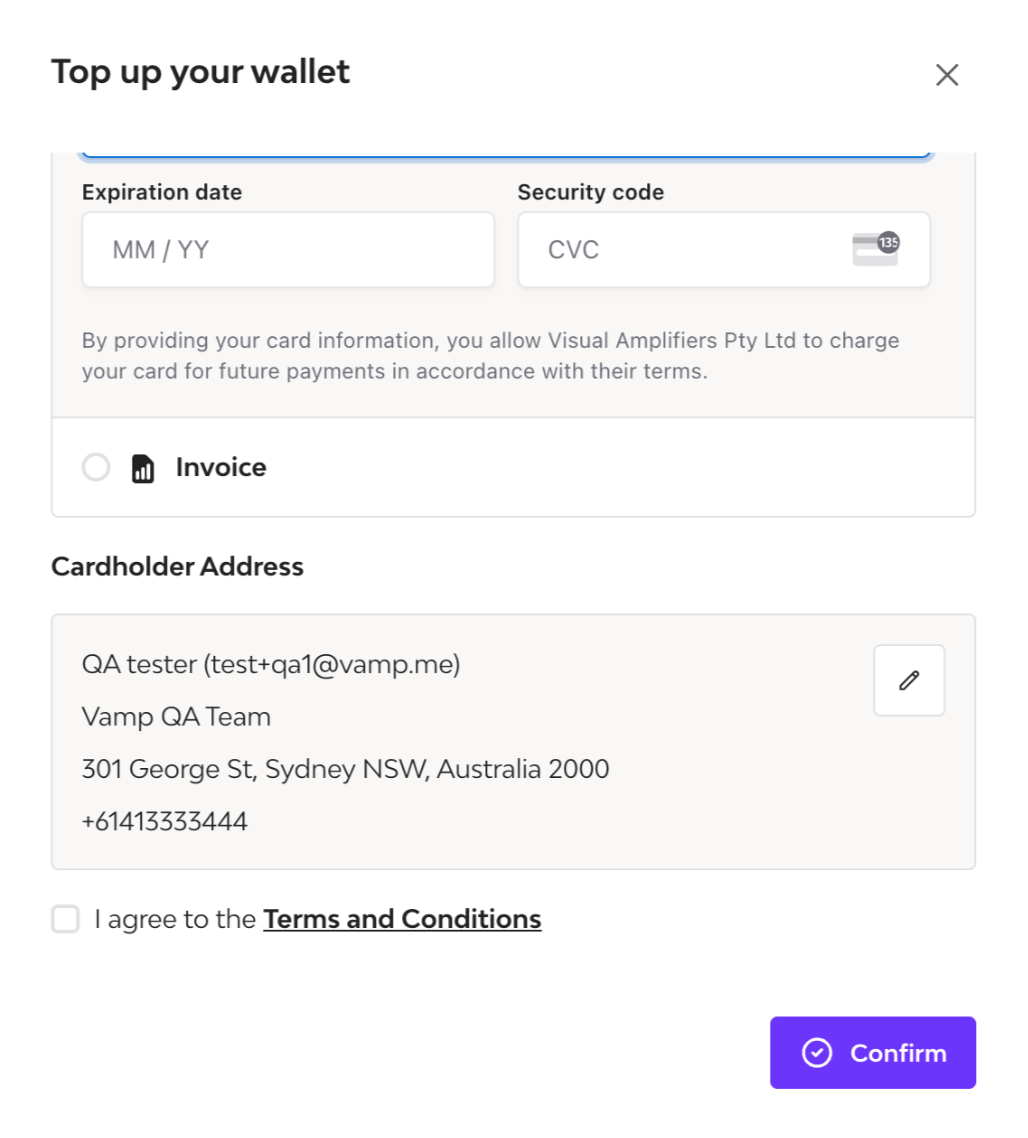The image size is (1028, 1138).
Task: Click the Cardholder Address heading
Action: coord(177,567)
